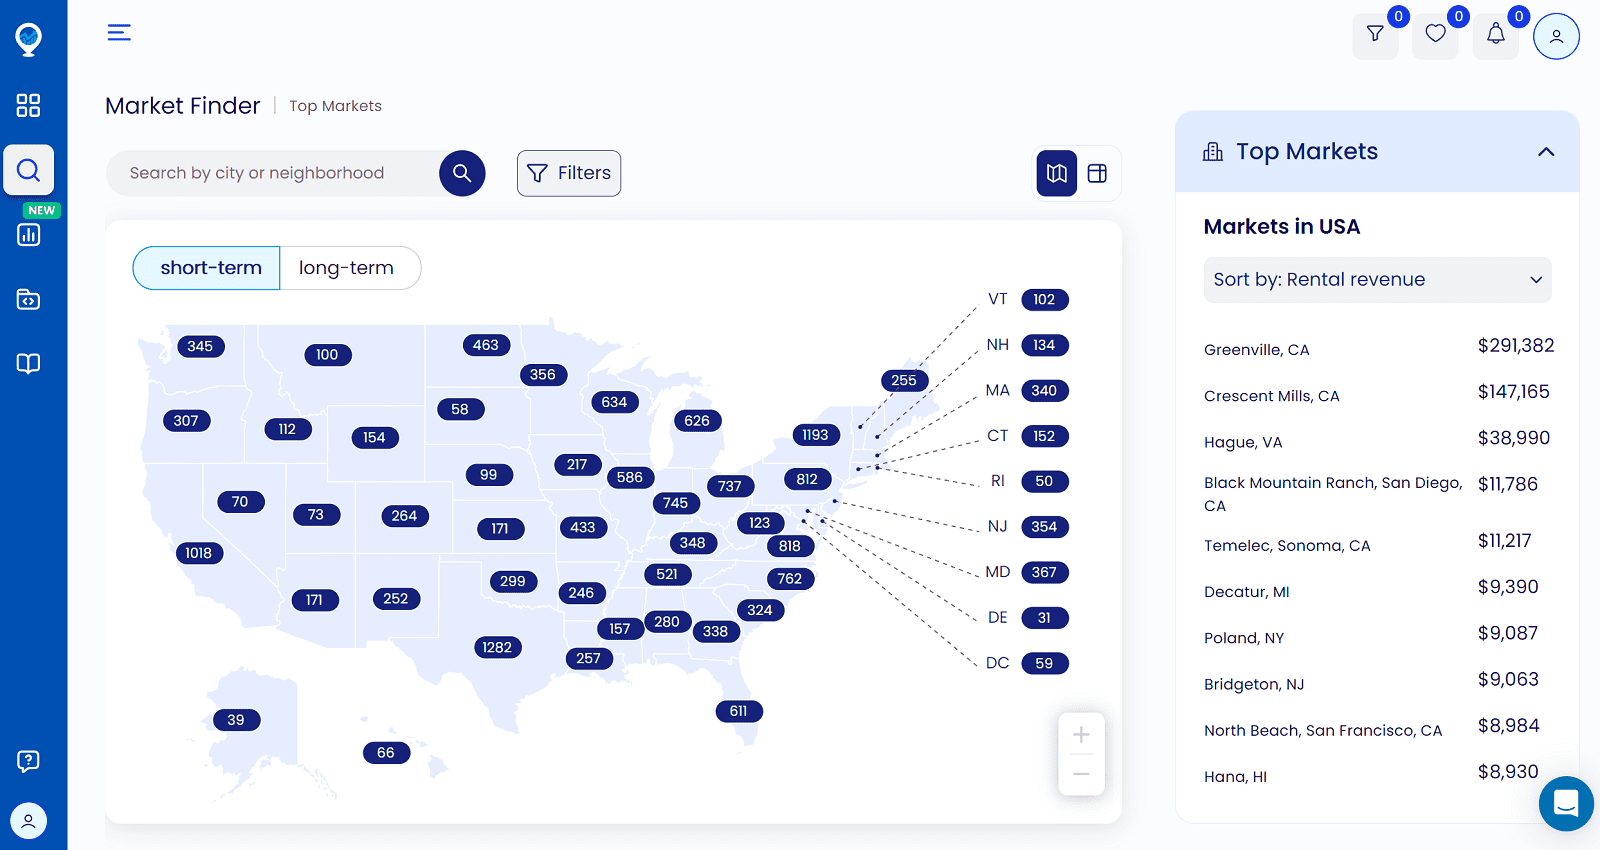This screenshot has width=1600, height=850.
Task: Click the 39 Alaska map marker
Action: coord(236,720)
